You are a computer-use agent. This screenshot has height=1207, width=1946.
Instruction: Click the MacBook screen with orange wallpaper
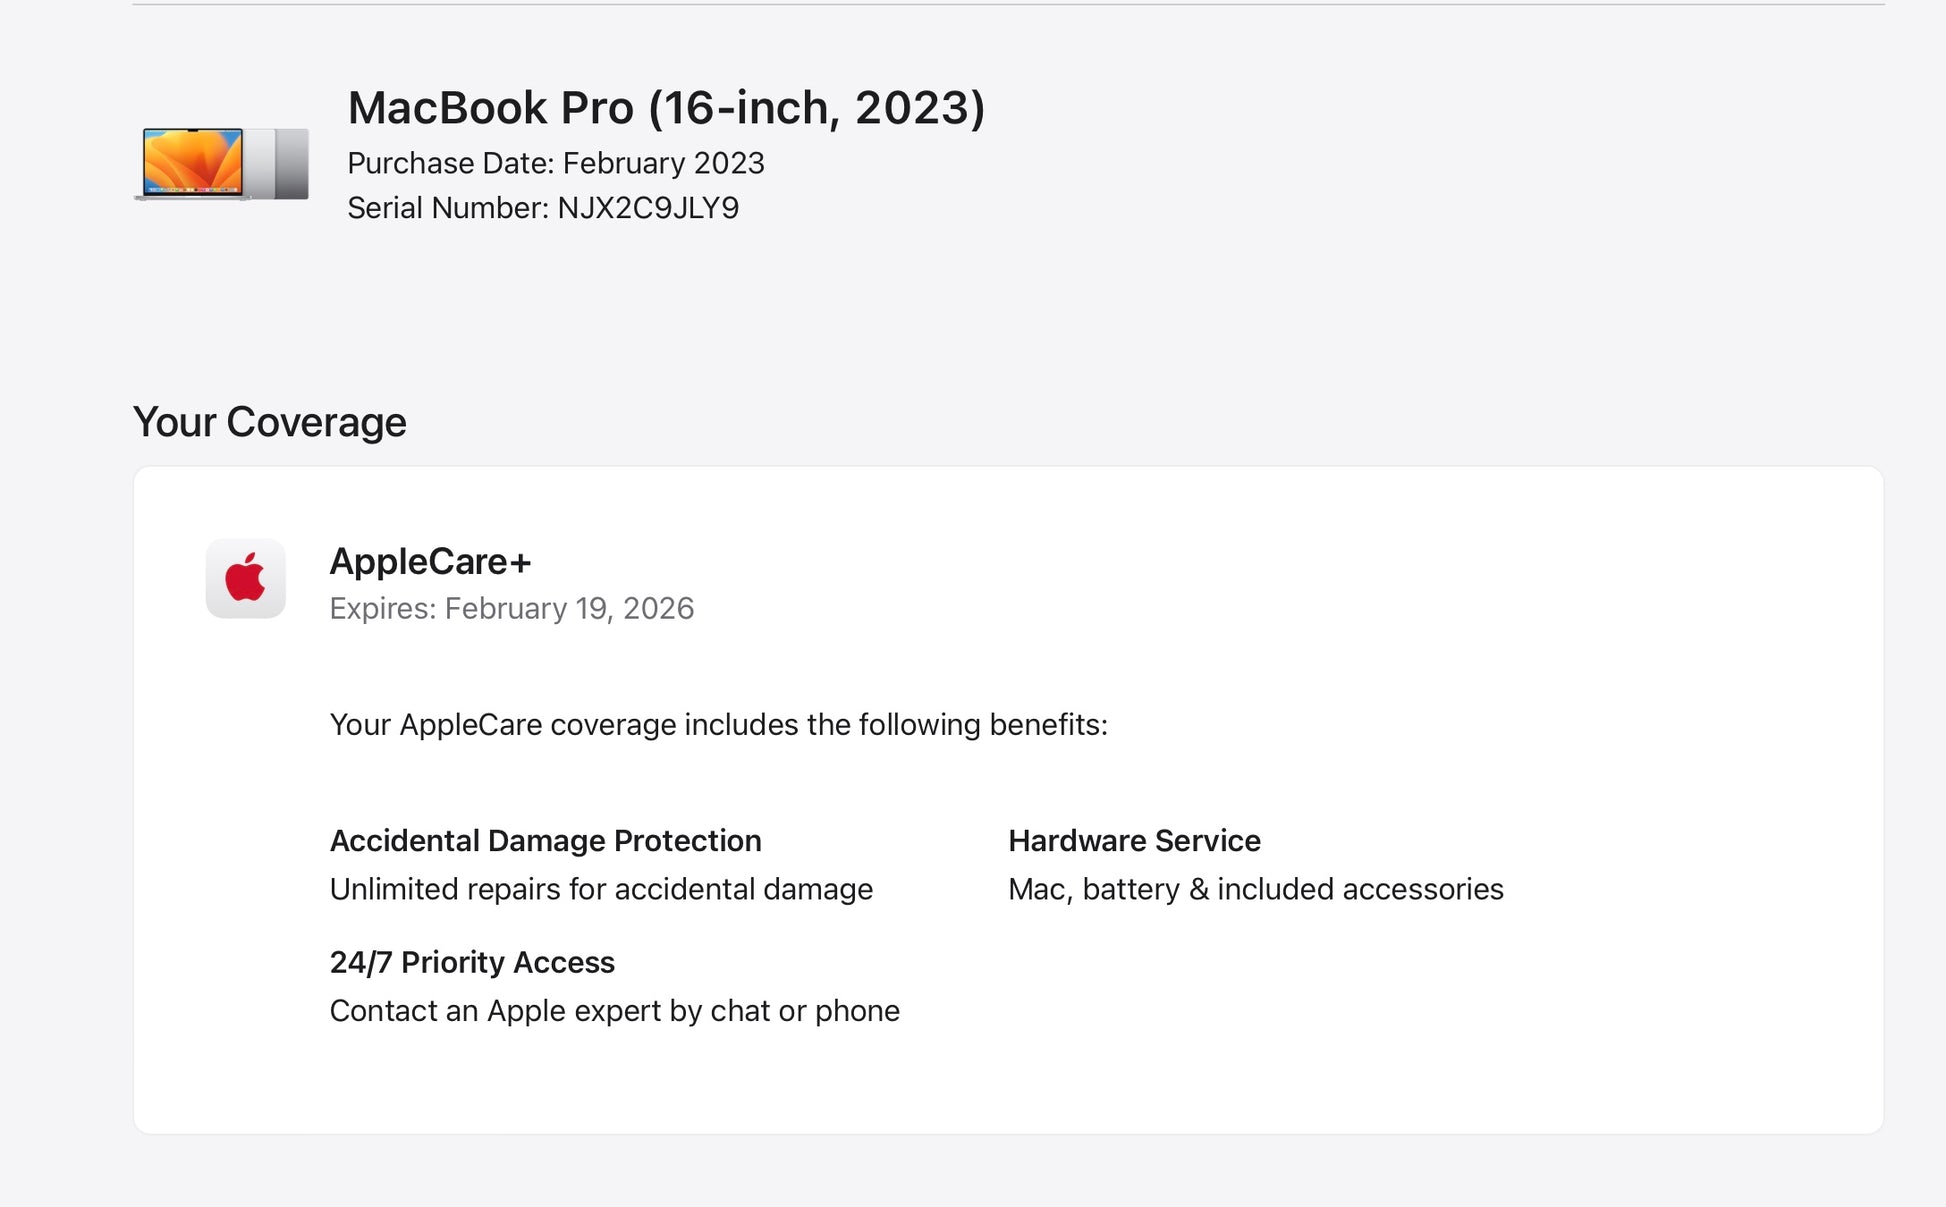click(x=192, y=161)
